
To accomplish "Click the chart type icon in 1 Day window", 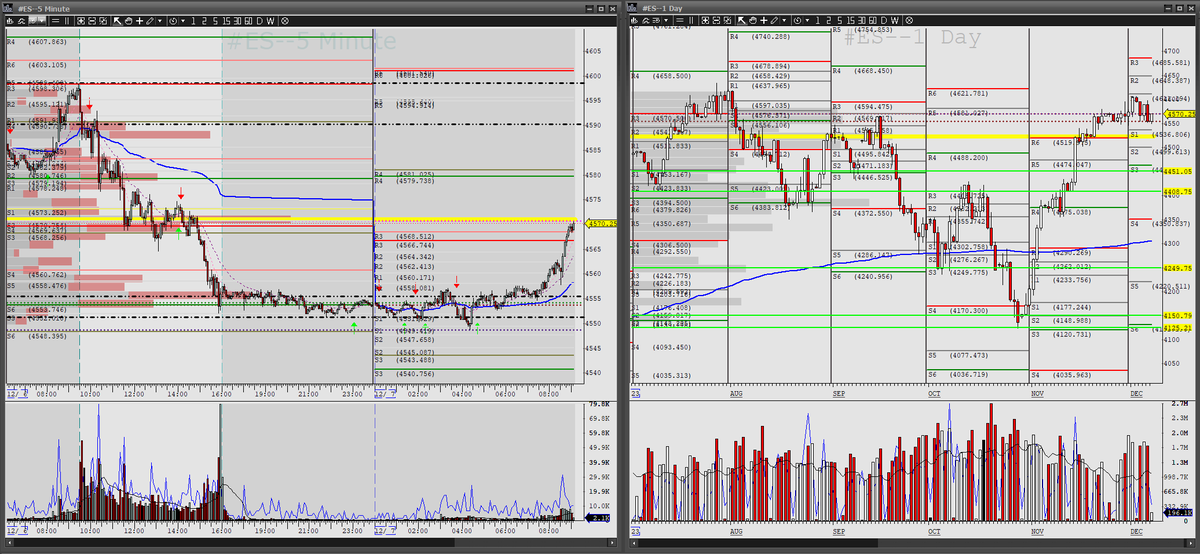I will [634, 21].
